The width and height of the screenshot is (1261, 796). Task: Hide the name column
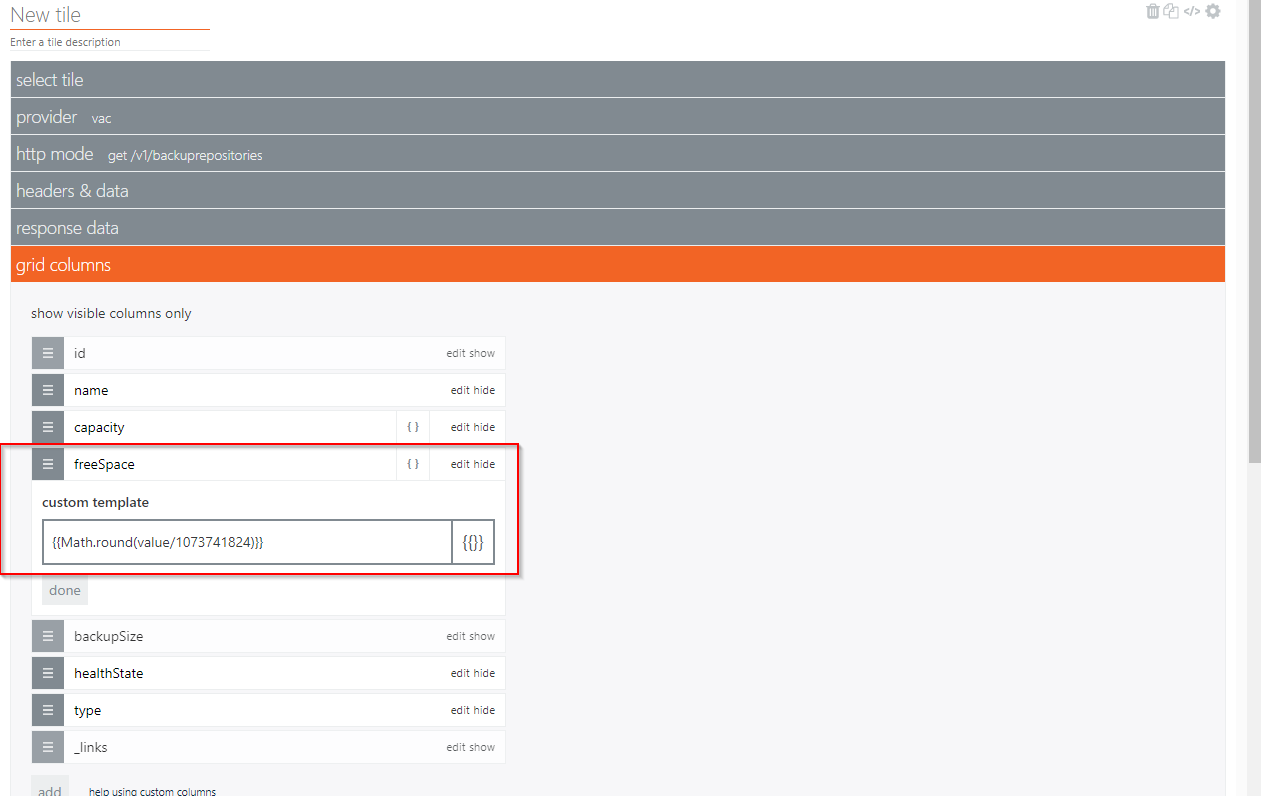coord(484,390)
